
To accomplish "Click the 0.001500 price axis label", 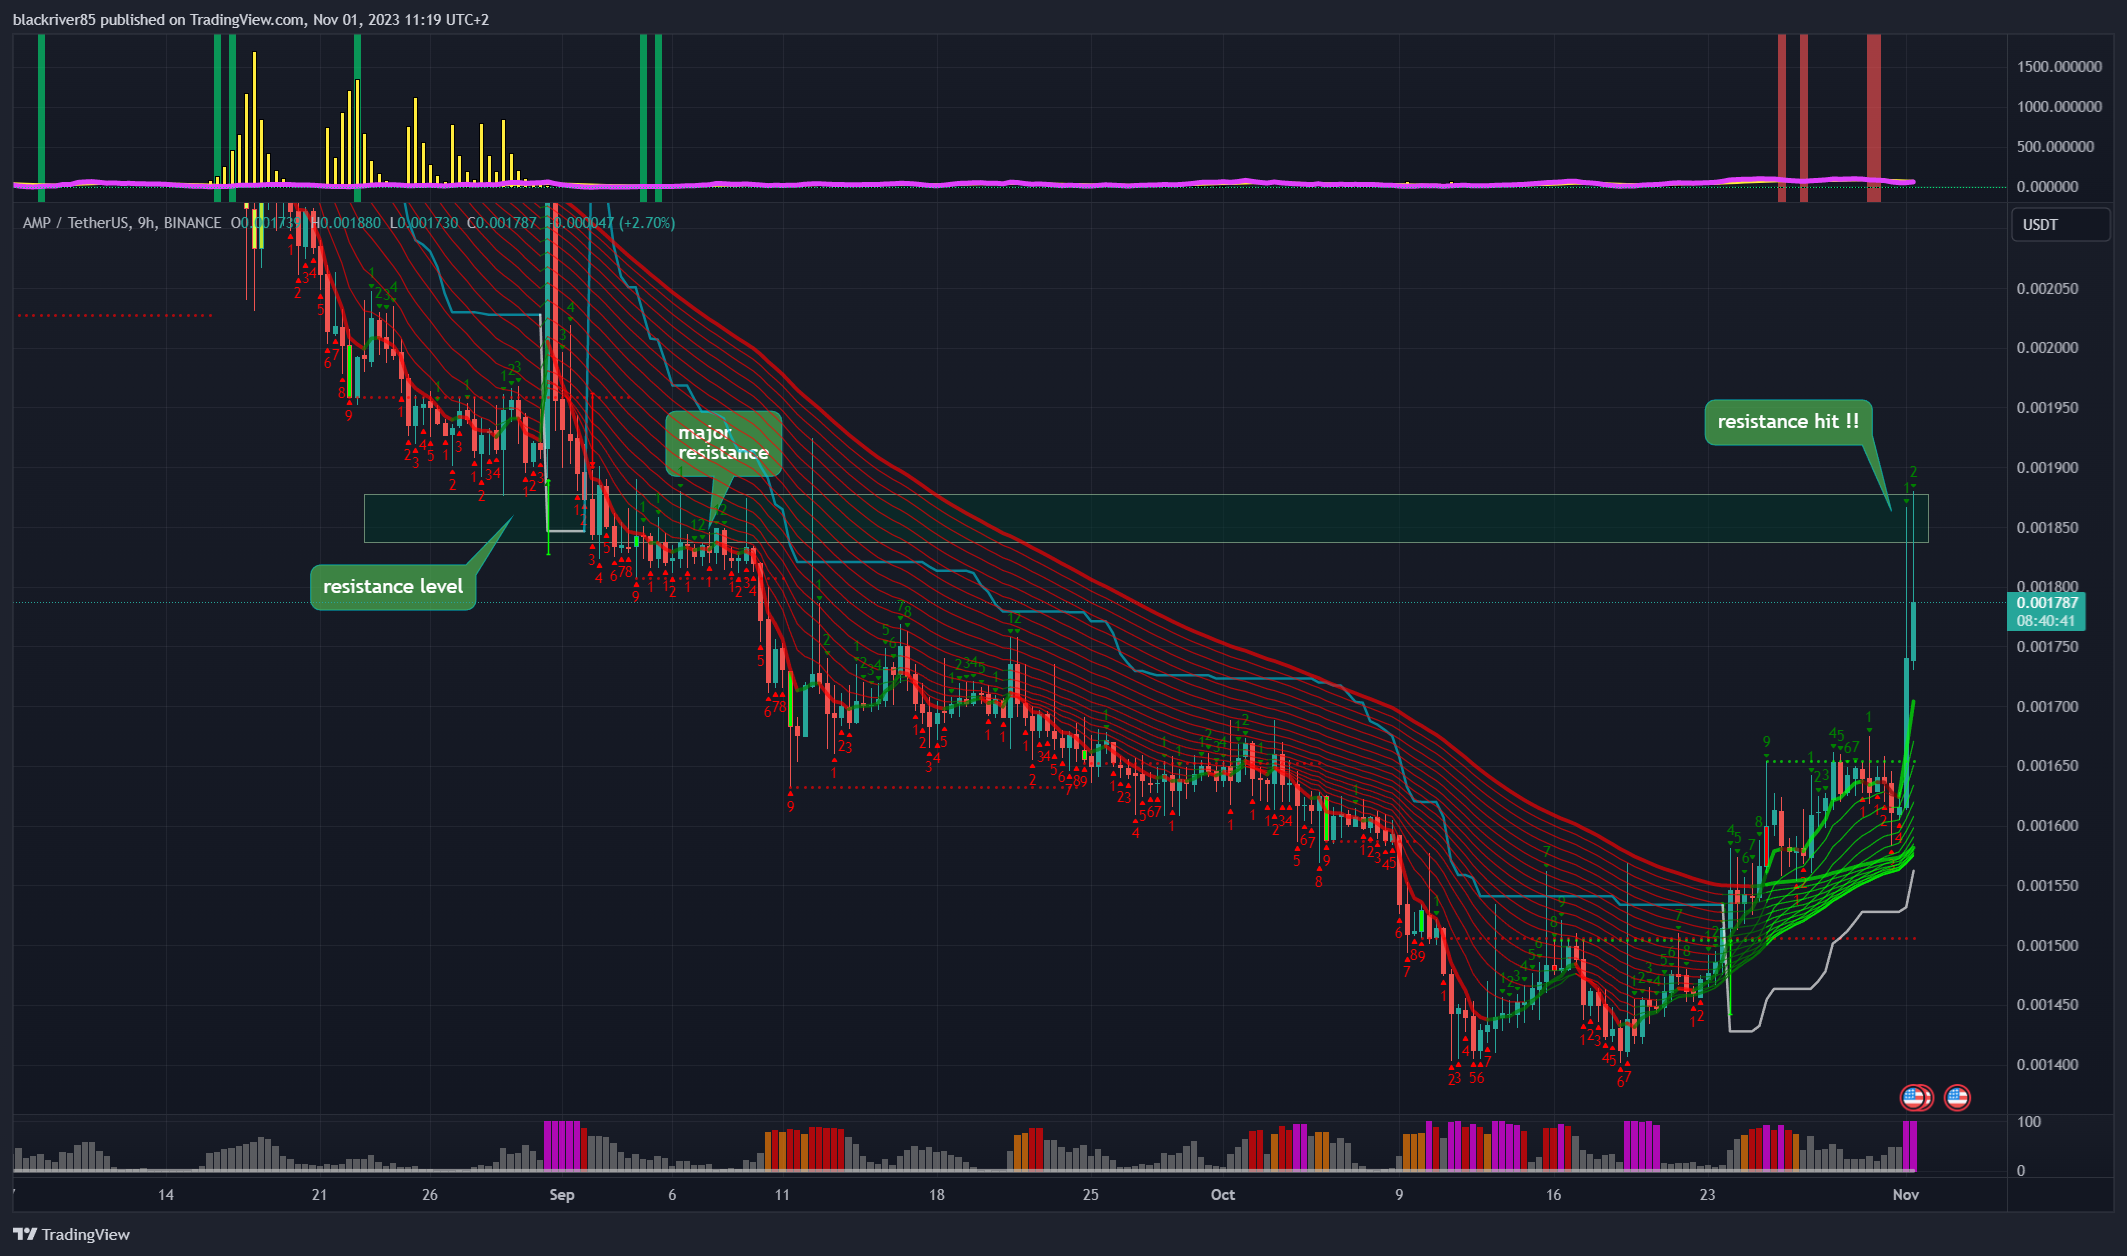I will (x=2047, y=946).
